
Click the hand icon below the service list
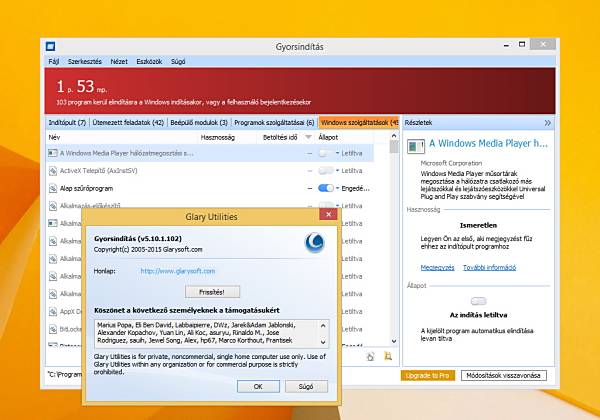click(x=370, y=357)
